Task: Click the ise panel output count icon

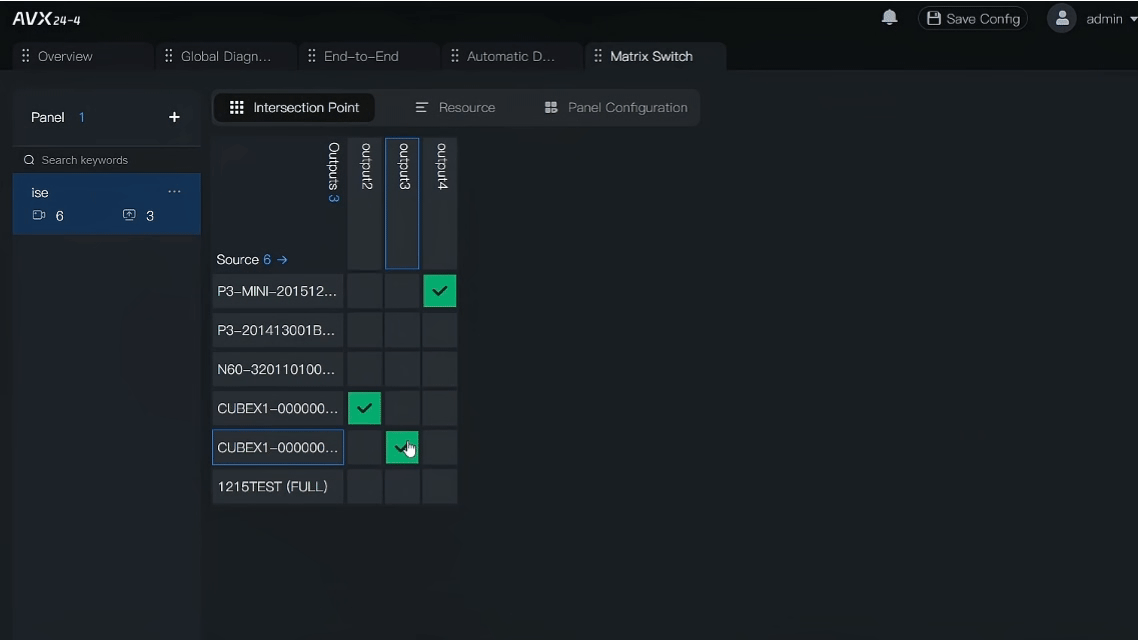Action: click(x=129, y=216)
